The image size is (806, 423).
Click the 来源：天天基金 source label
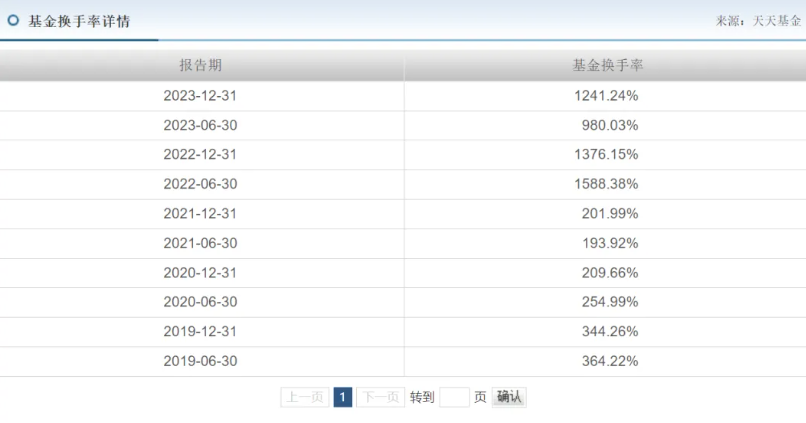758,21
